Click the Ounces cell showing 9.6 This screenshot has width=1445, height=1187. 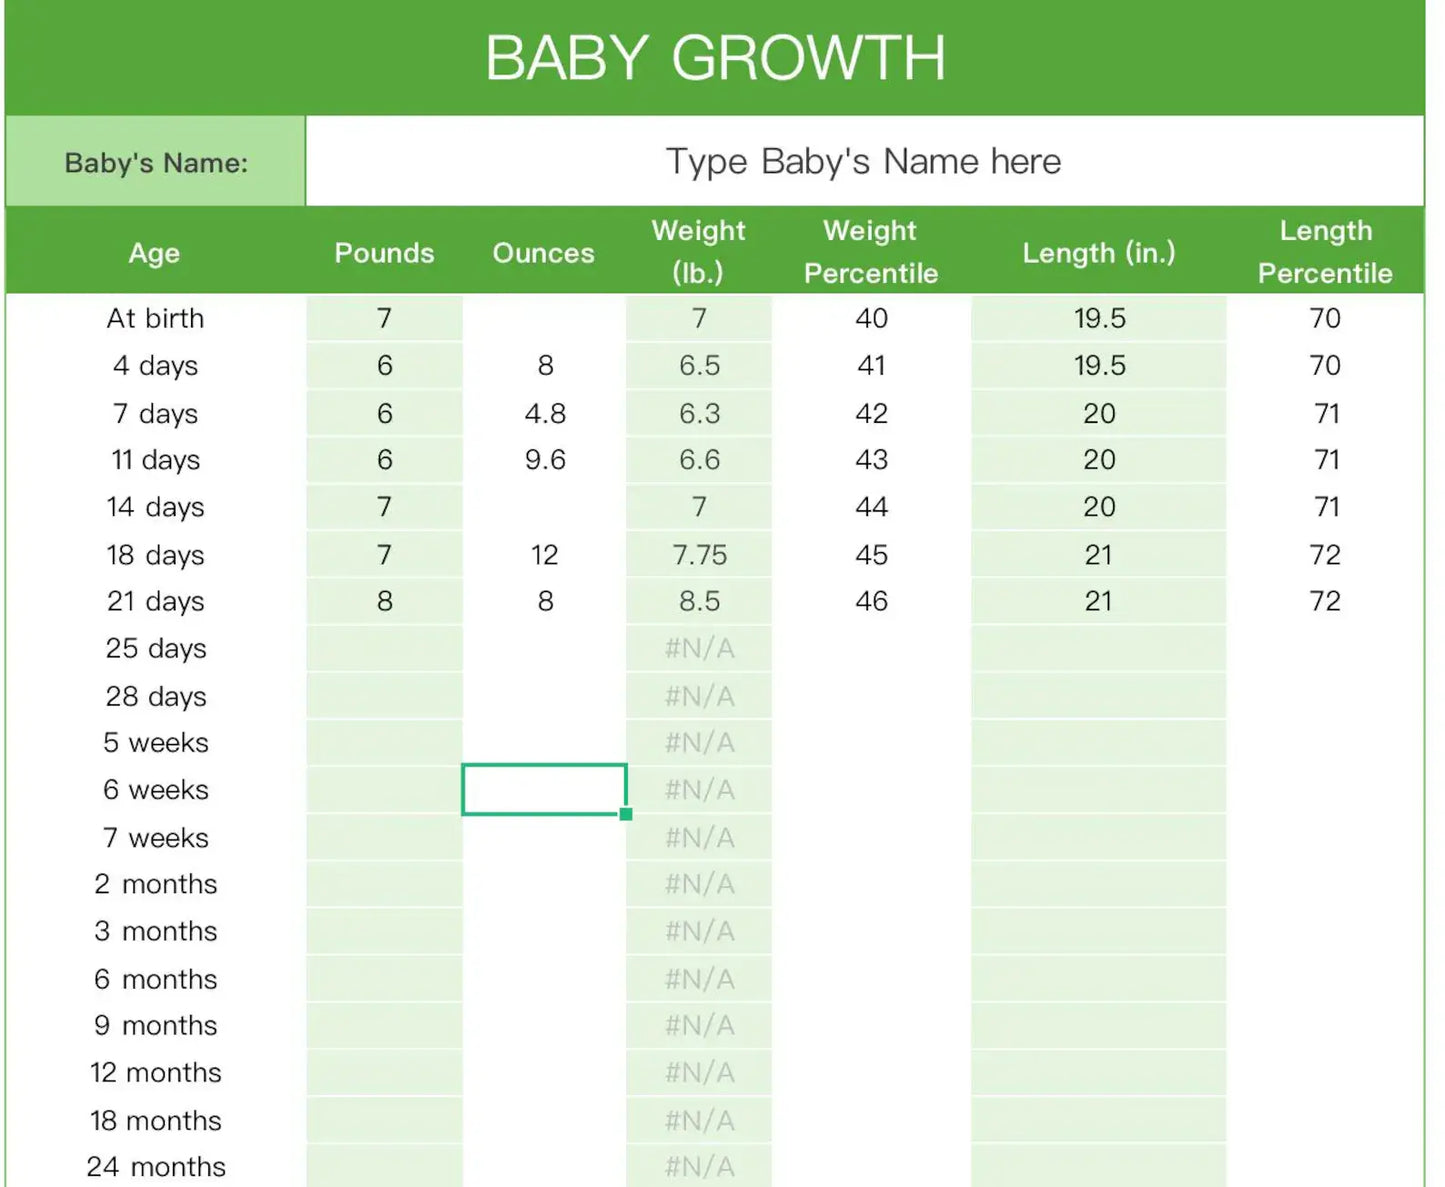coord(545,460)
